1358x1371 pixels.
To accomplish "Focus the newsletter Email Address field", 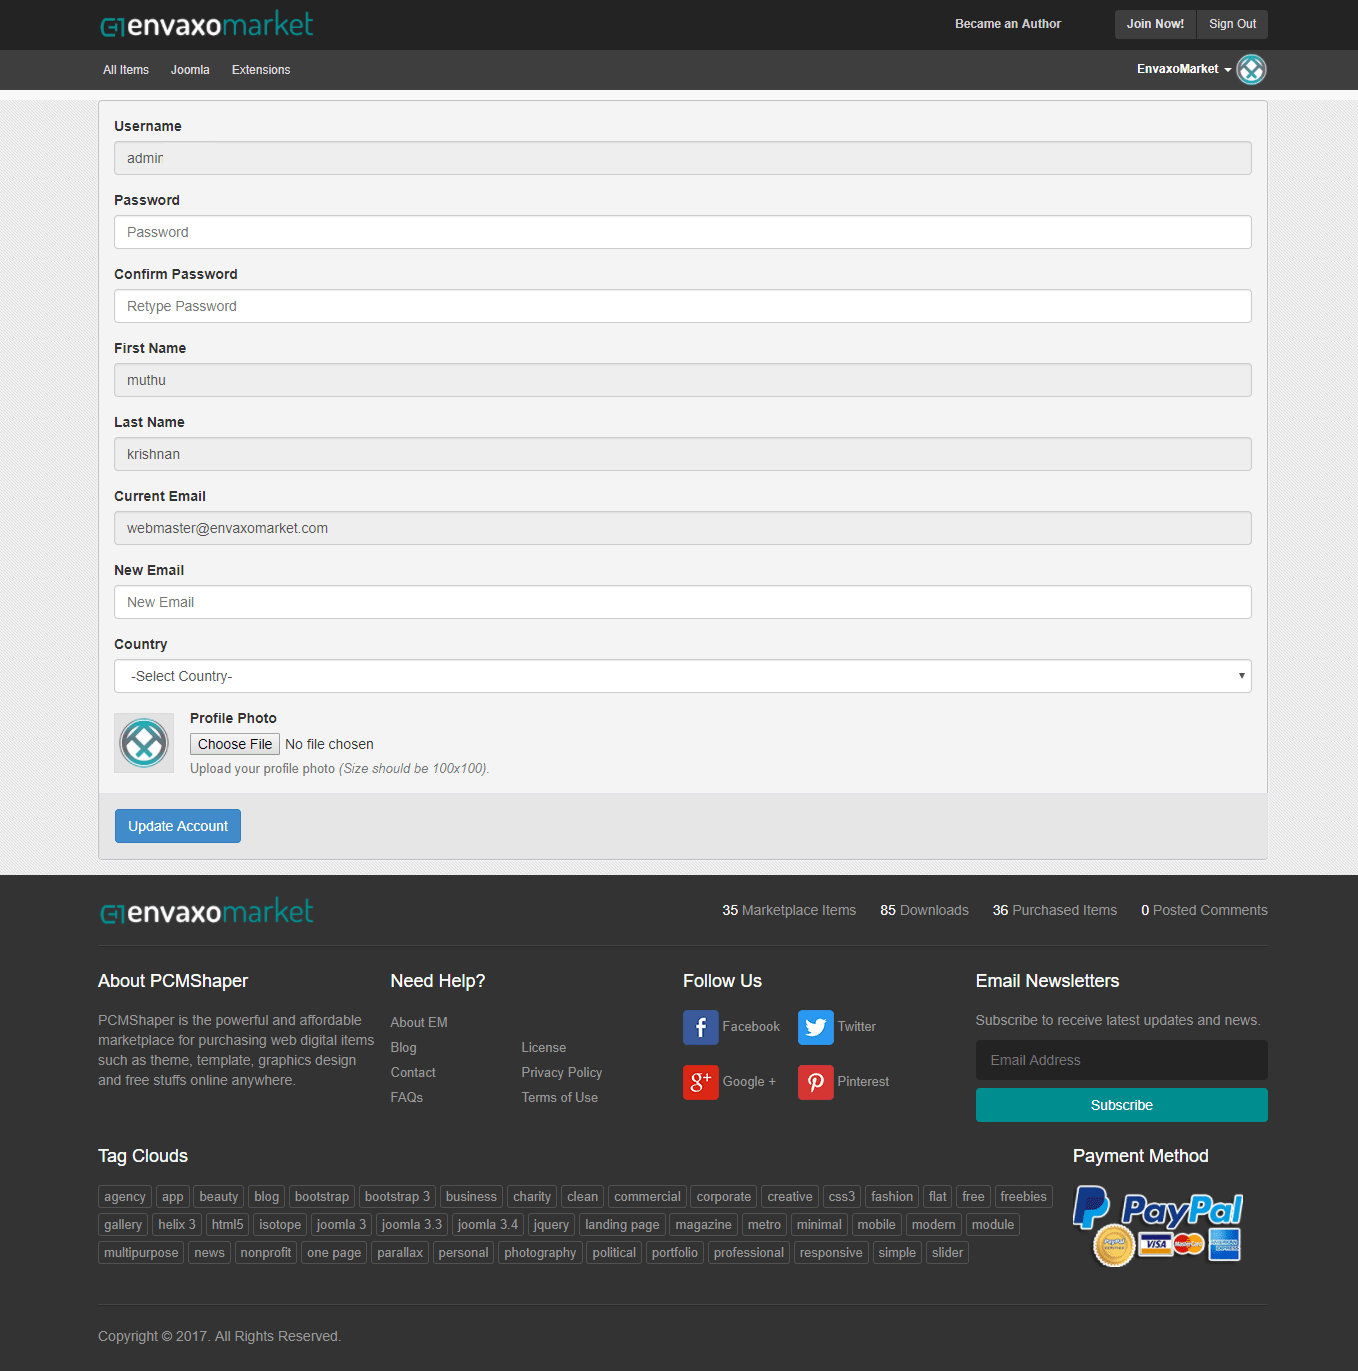I will 1122,1060.
